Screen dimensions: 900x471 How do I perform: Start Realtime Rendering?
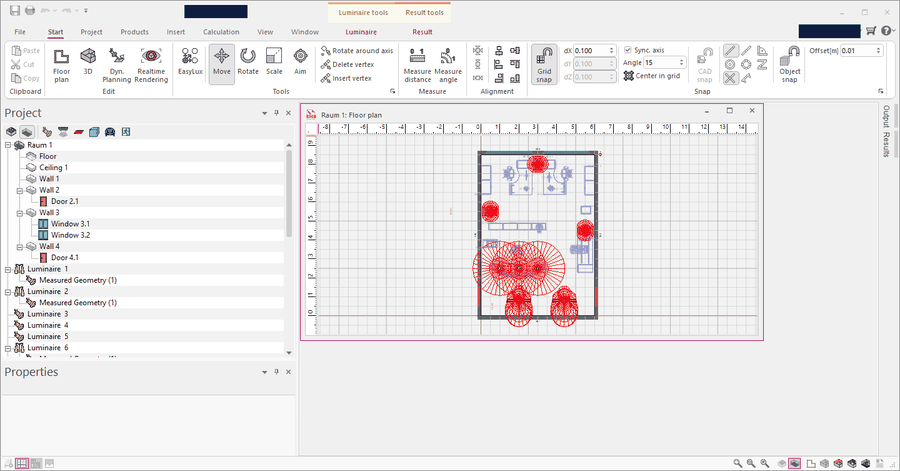pos(151,65)
